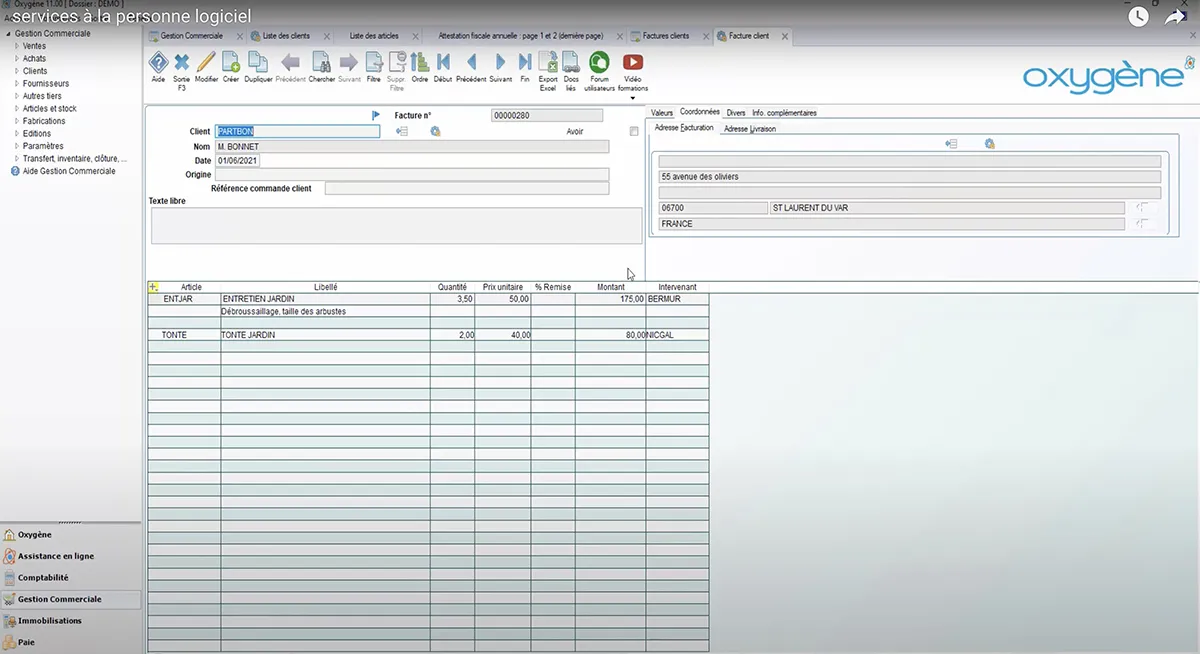Open the Vidéo formations dropdown arrow

point(633,98)
